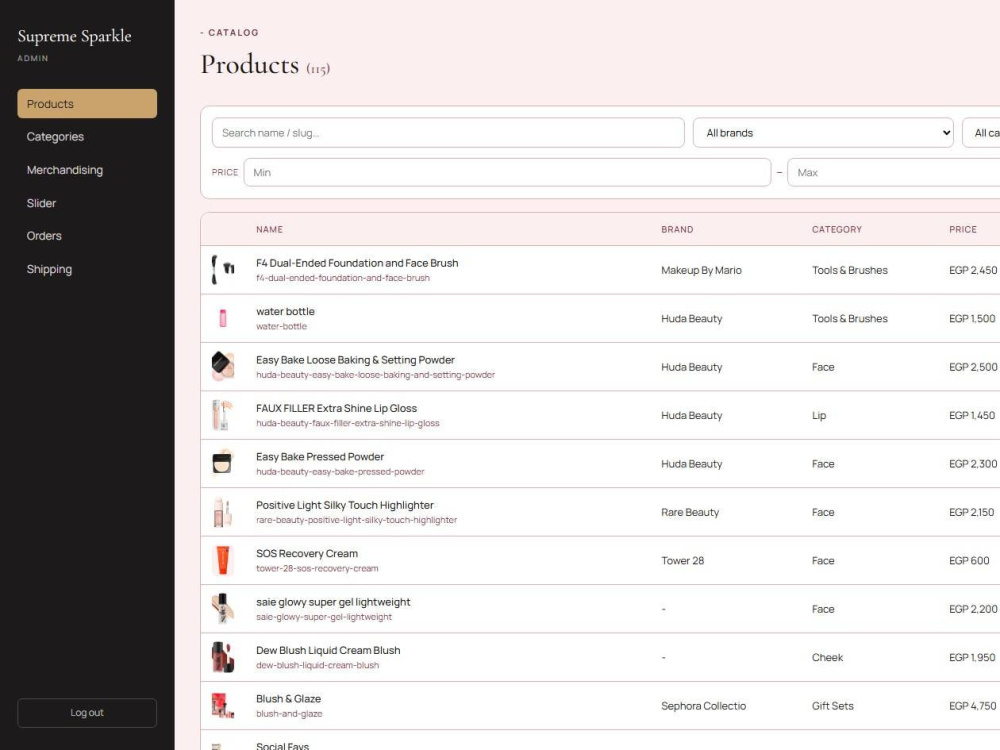Image resolution: width=1000 pixels, height=750 pixels.
Task: Select SOS Recovery Cream product name
Action: coord(307,554)
